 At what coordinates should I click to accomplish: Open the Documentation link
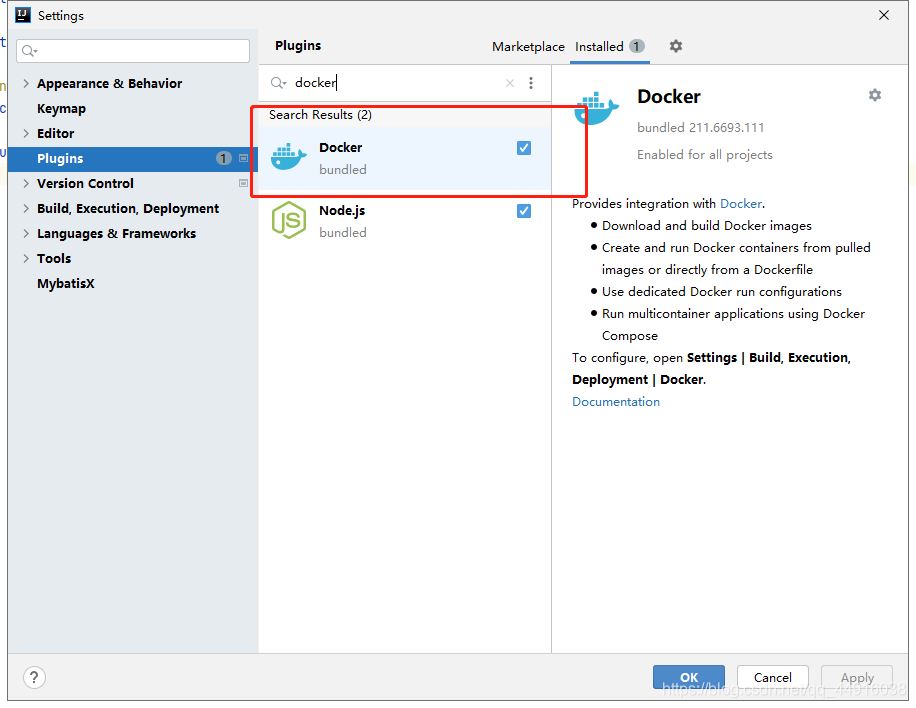[616, 402]
